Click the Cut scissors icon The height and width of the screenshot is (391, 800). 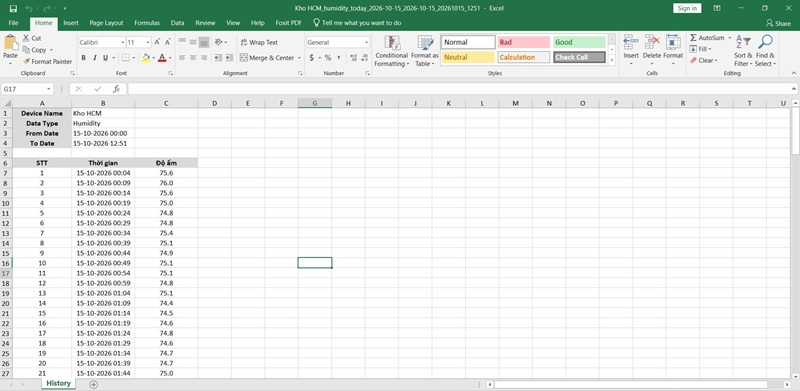tap(26, 38)
